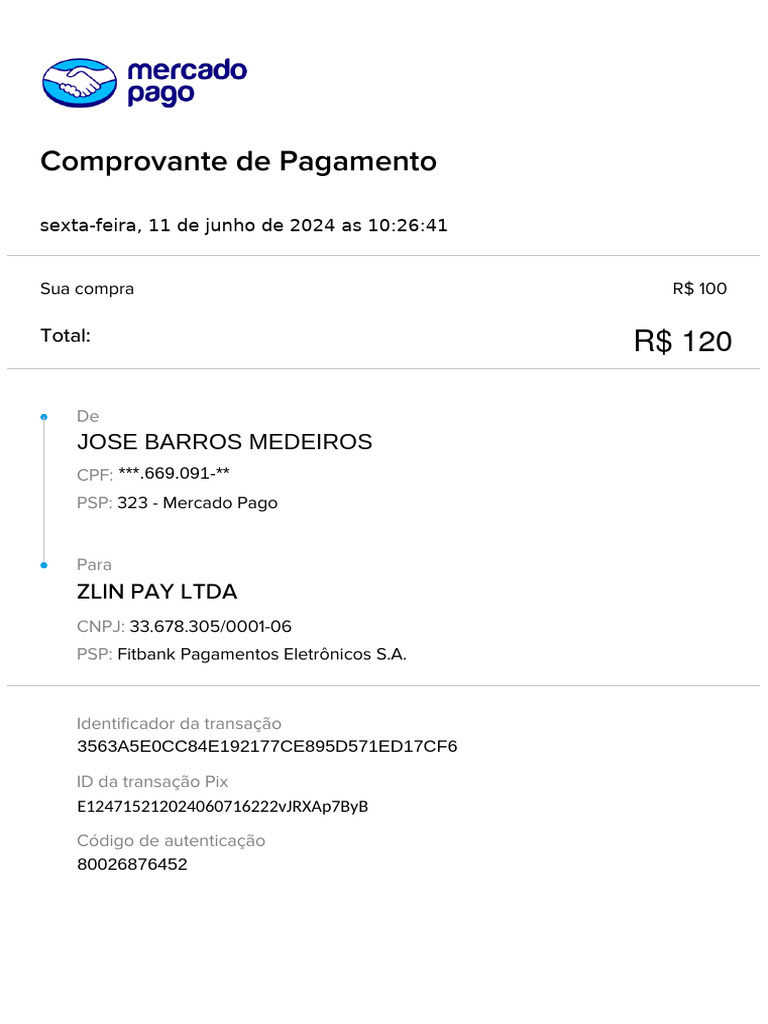This screenshot has width=768, height=1024.
Task: Click the Mercado Pago handshake logo
Action: tap(80, 83)
